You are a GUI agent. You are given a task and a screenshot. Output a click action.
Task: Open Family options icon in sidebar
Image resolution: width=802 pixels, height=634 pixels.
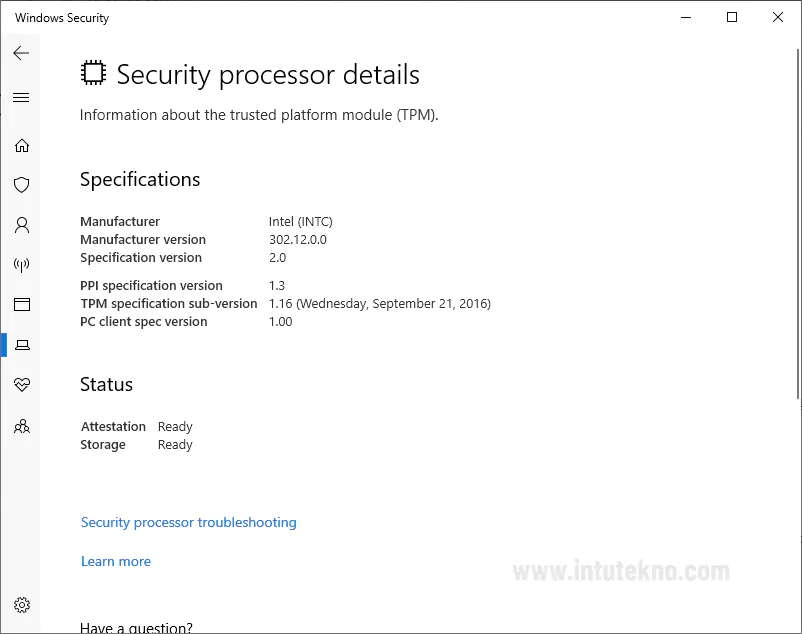coord(21,426)
